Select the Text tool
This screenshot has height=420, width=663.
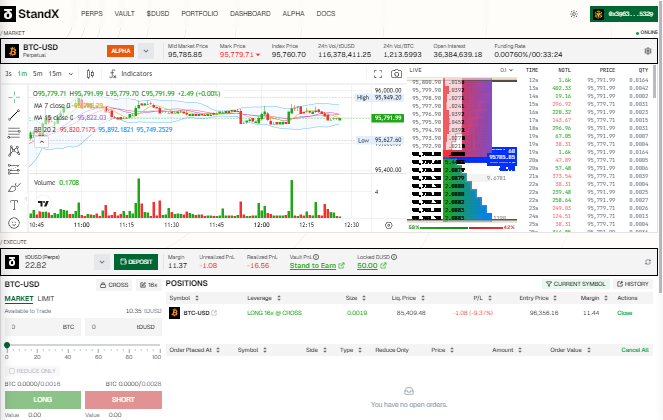click(x=14, y=205)
